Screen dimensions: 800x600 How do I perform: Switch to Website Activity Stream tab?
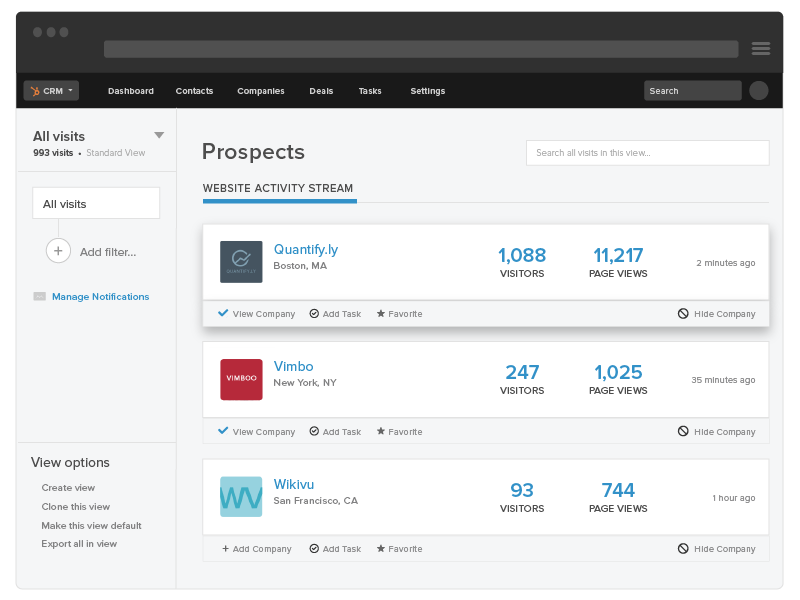tap(278, 188)
